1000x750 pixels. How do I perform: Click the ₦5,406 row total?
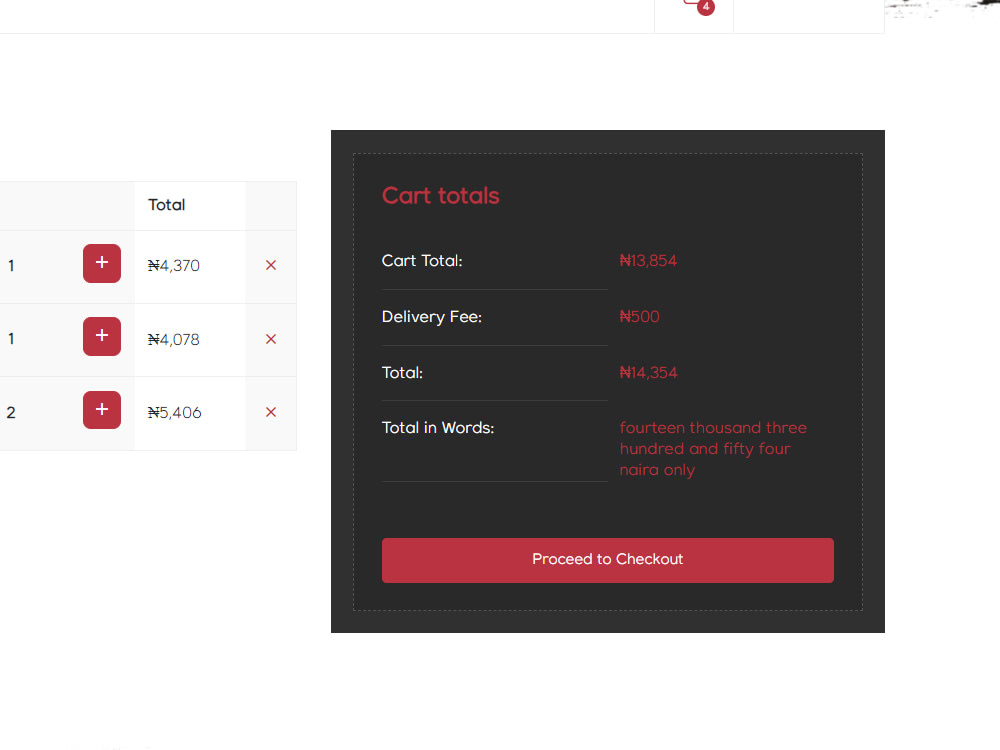tap(174, 413)
